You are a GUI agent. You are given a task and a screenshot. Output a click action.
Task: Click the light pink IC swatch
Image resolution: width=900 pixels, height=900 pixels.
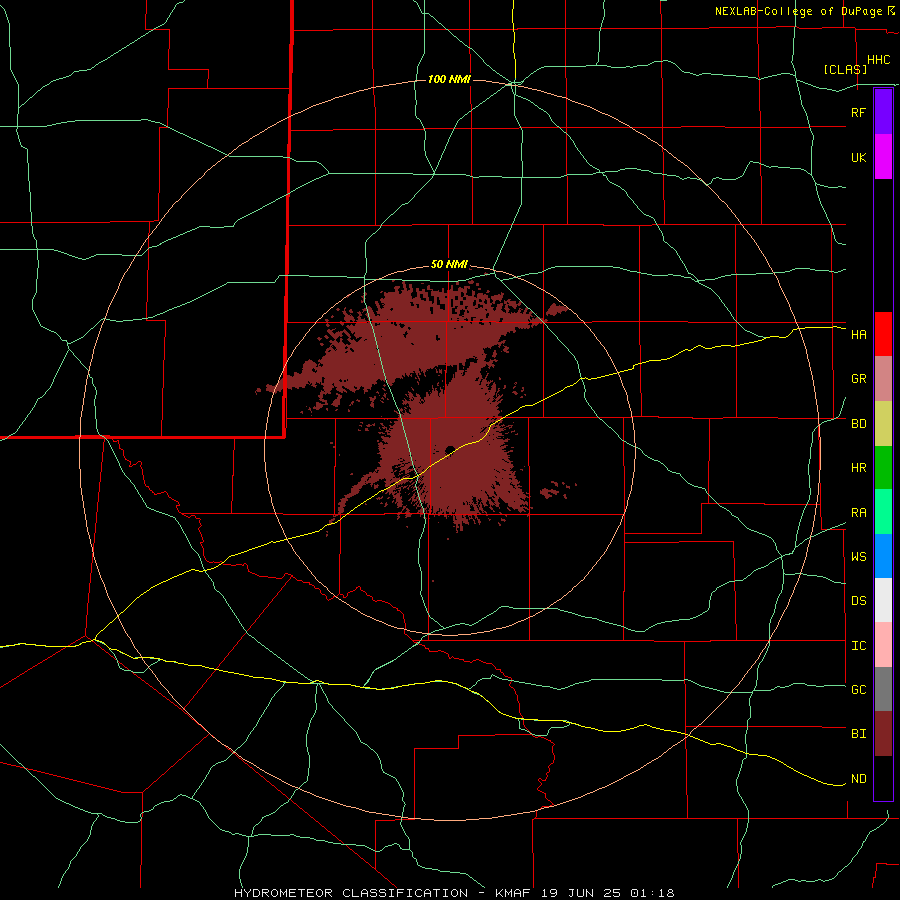[x=883, y=645]
